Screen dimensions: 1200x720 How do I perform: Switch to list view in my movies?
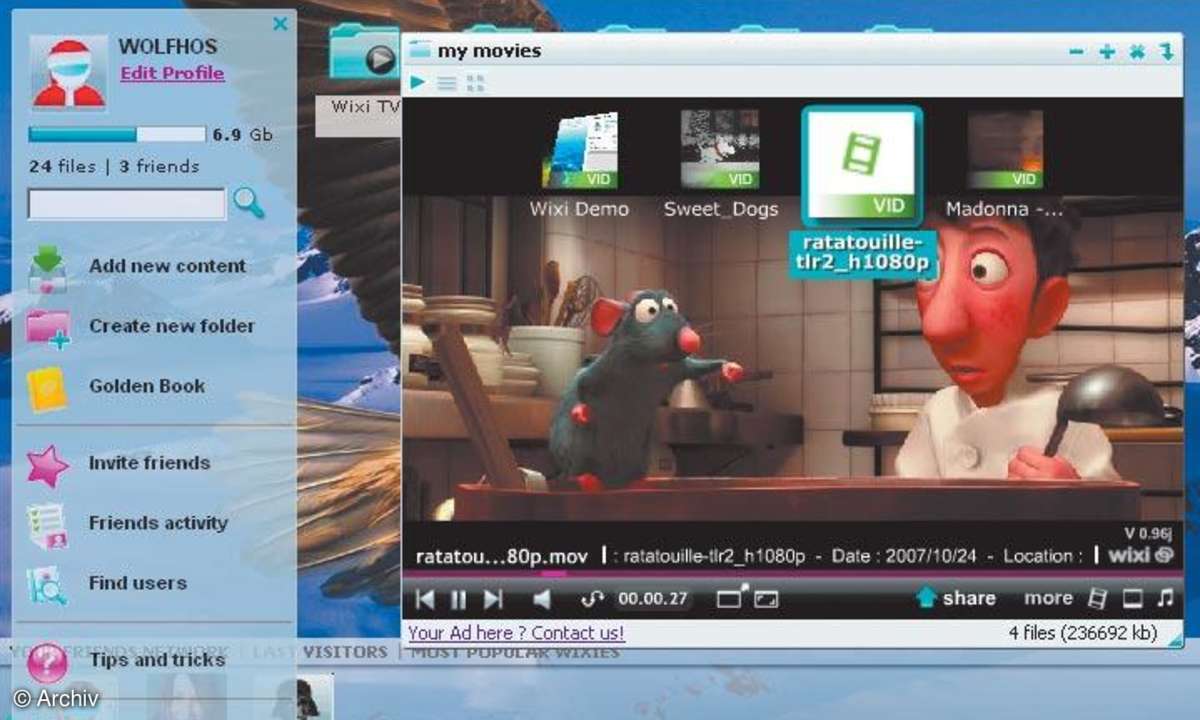(x=446, y=84)
